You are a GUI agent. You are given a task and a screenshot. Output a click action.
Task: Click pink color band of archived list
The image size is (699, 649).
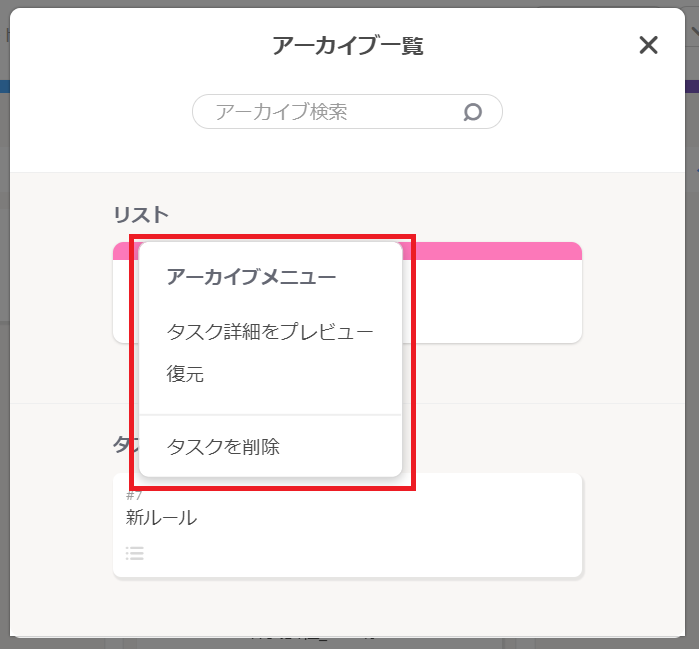click(490, 251)
